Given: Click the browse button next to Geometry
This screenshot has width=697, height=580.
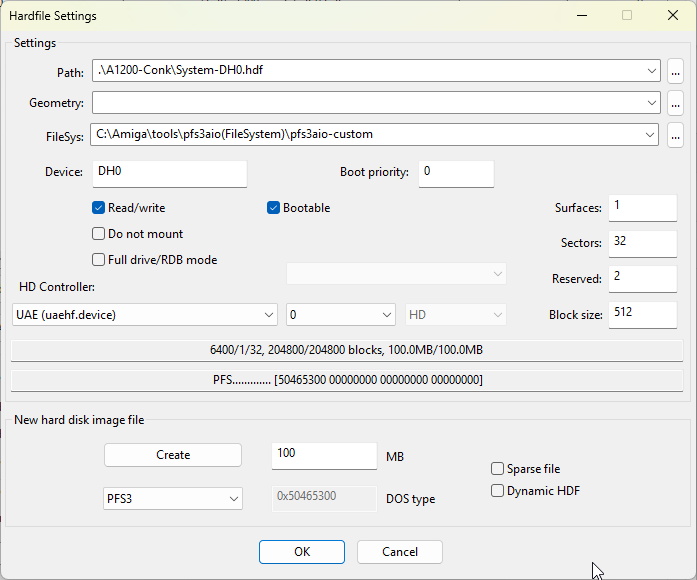Looking at the screenshot, I should pos(676,103).
